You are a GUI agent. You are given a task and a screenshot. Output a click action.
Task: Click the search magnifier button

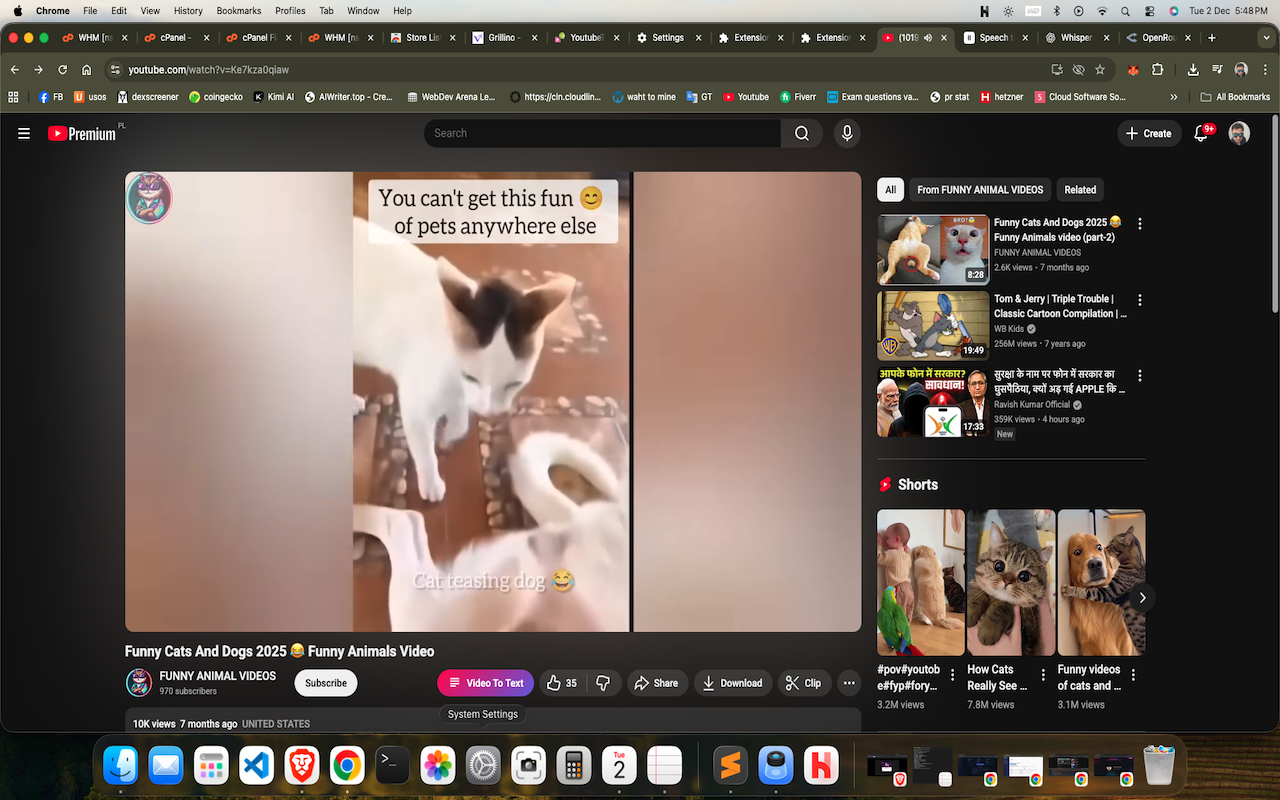click(x=801, y=133)
